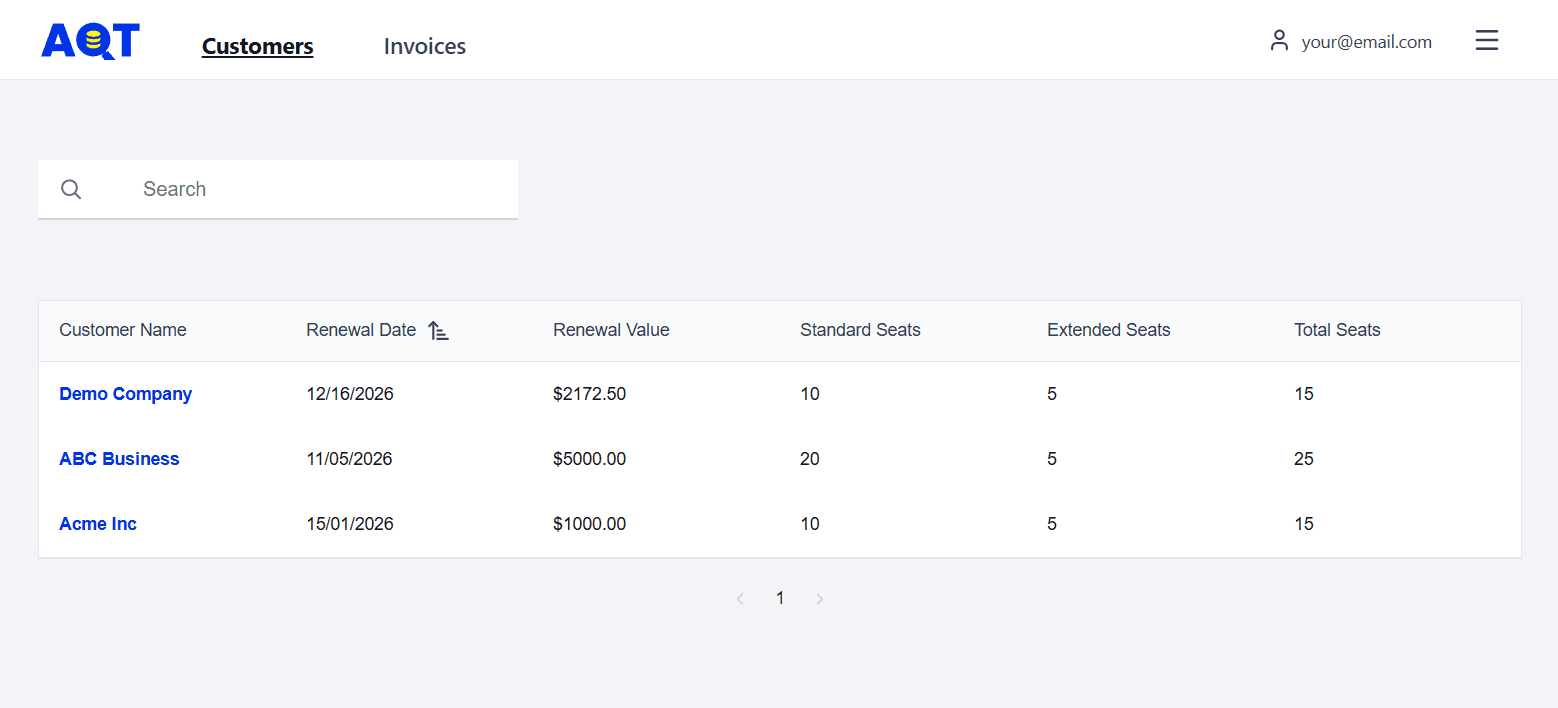Click the Renewal Date column header
Image resolution: width=1558 pixels, height=708 pixels.
click(361, 330)
